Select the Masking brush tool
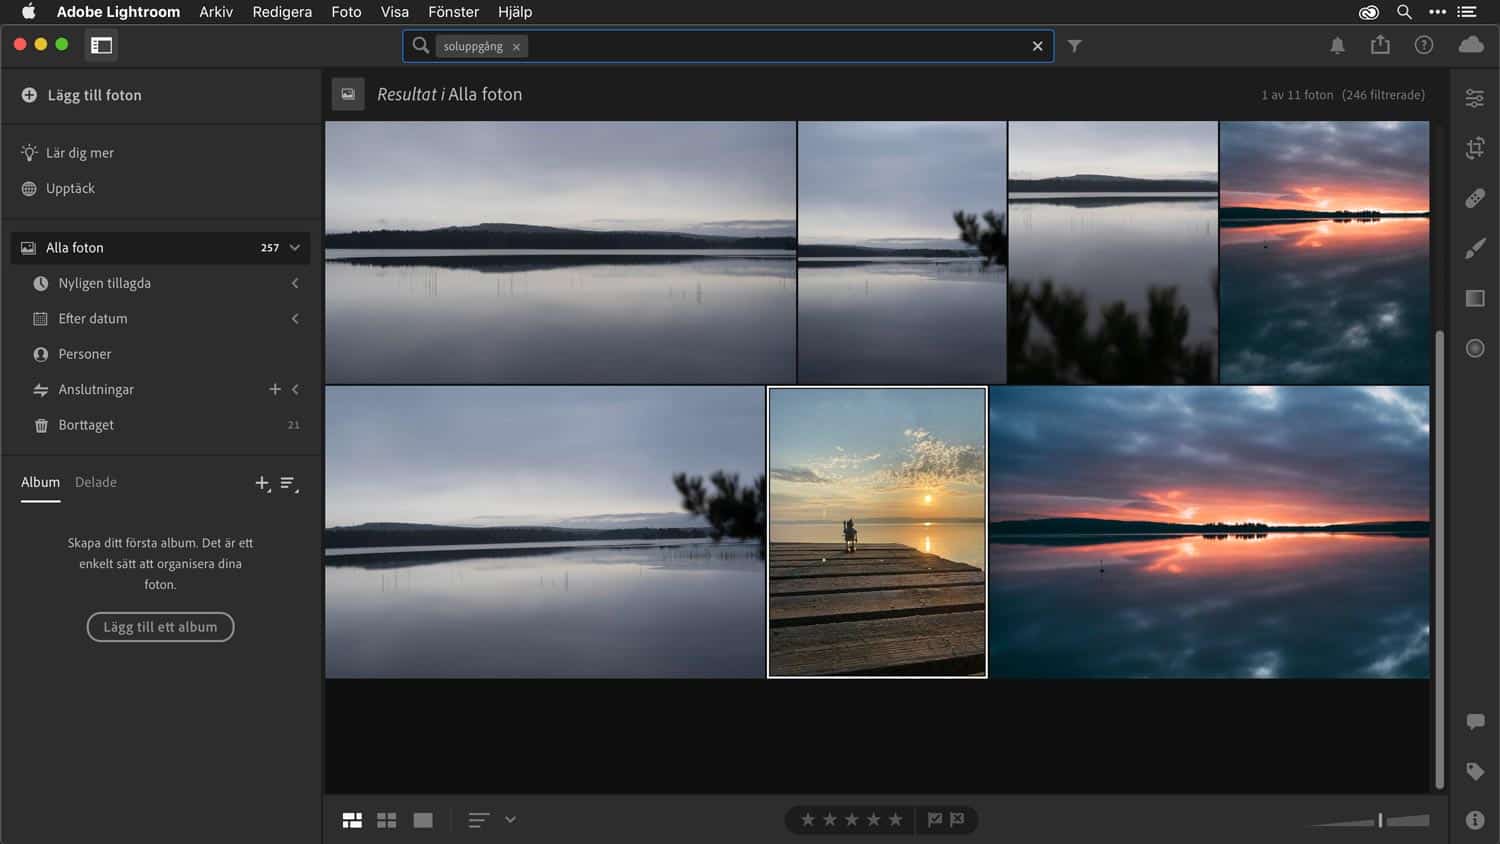Image resolution: width=1500 pixels, height=844 pixels. (x=1474, y=247)
